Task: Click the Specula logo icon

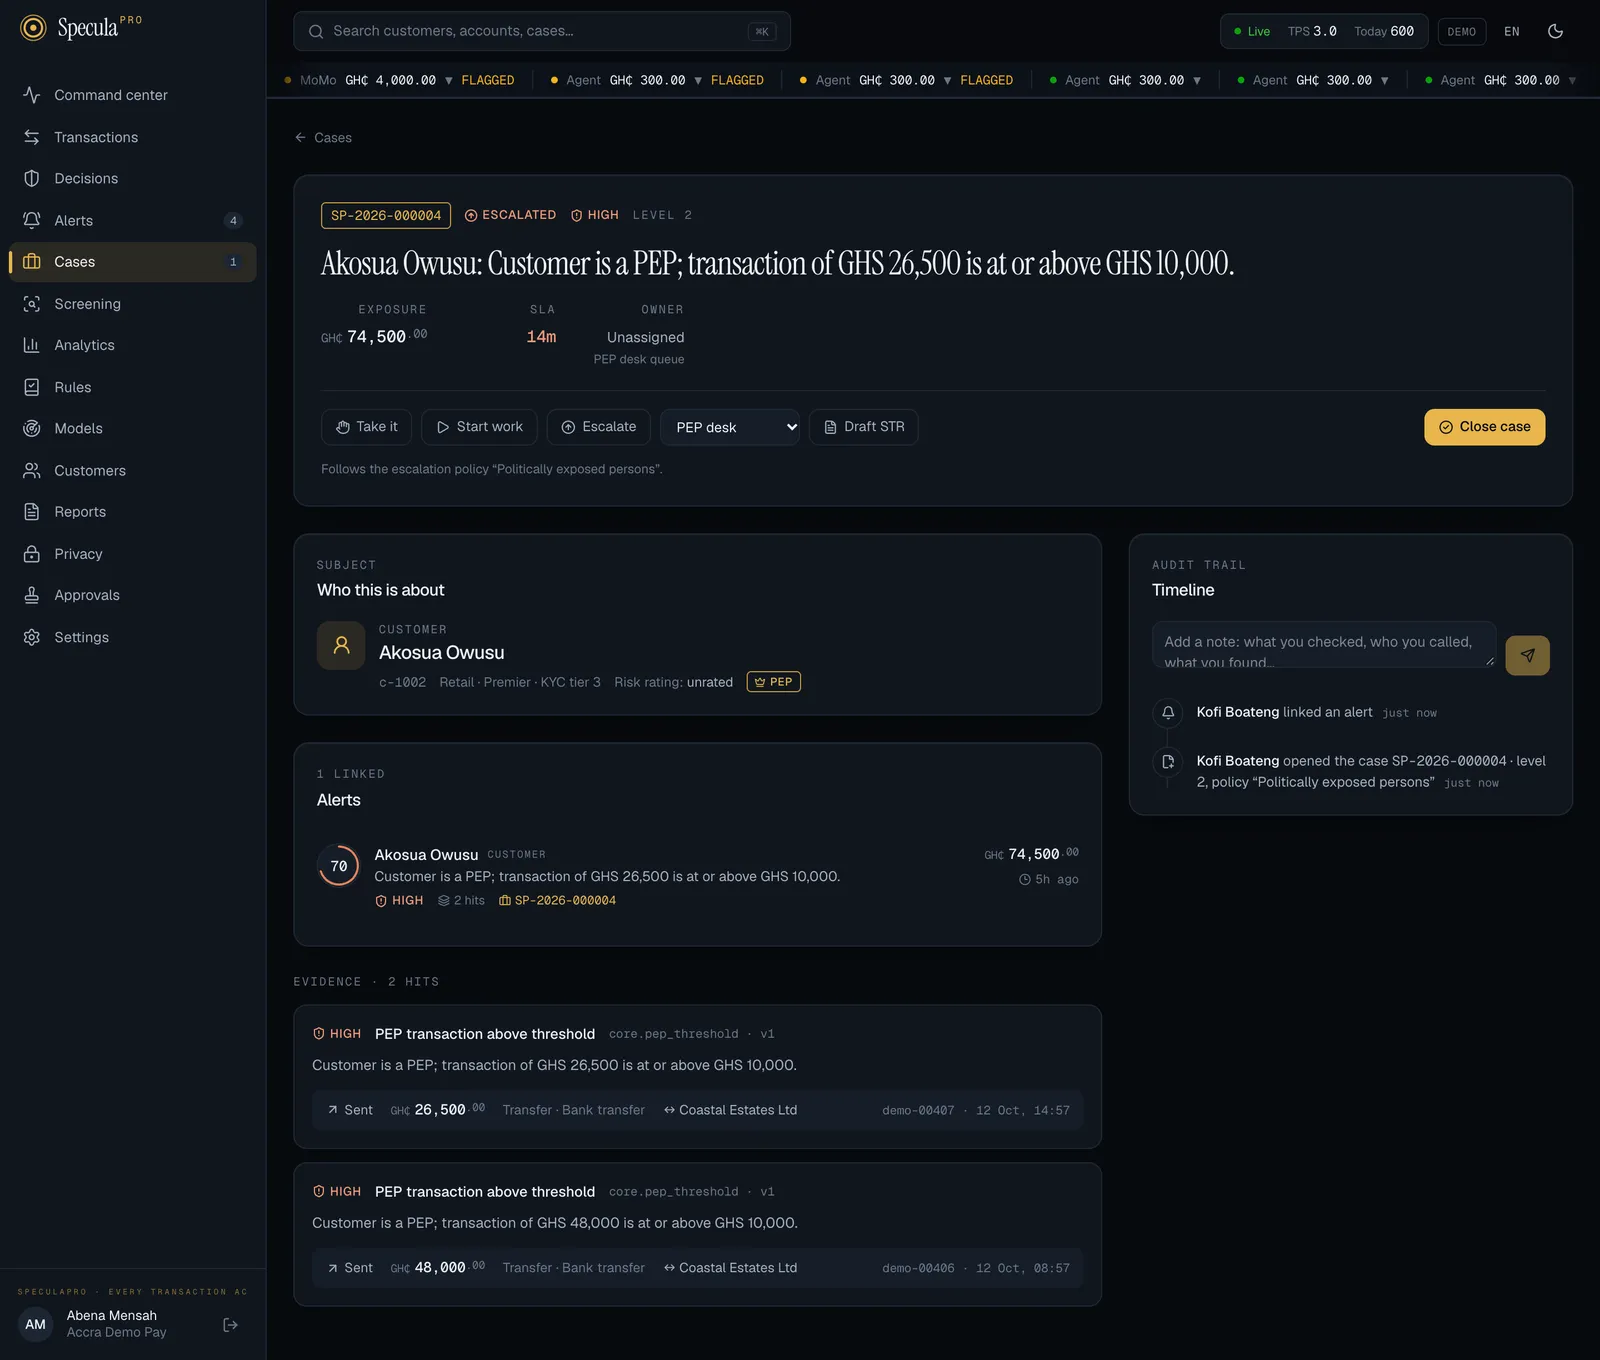Action: (33, 28)
